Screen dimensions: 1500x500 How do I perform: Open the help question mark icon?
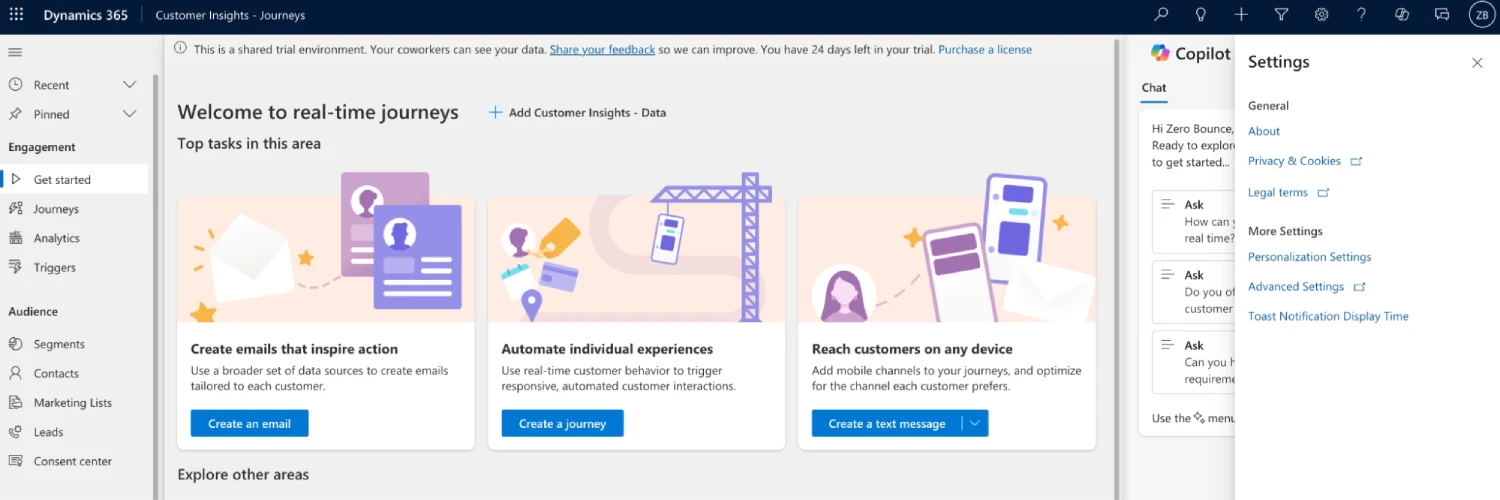pos(1361,15)
